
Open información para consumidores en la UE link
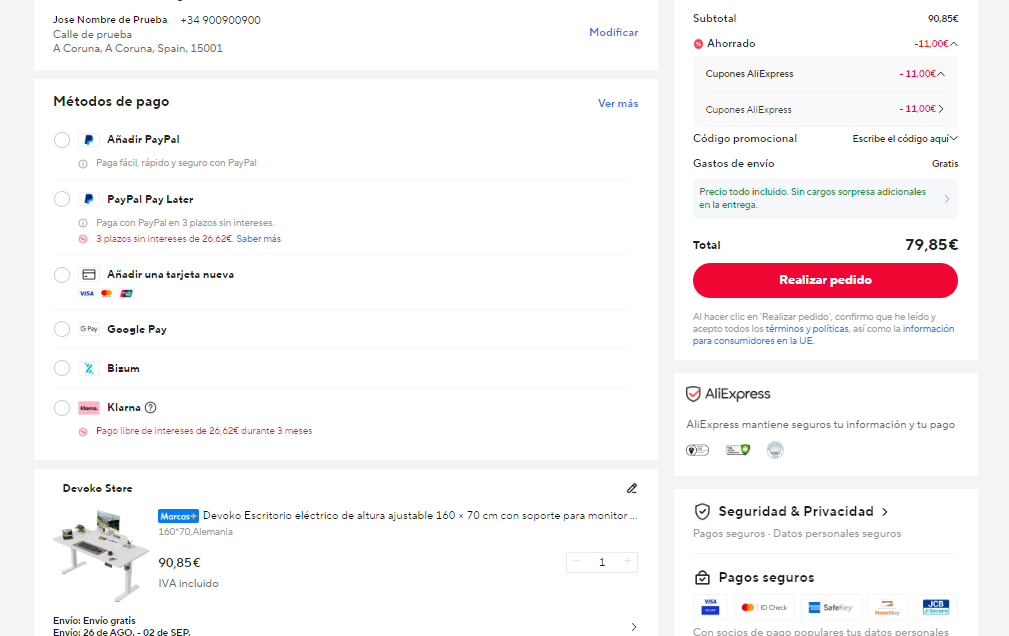point(823,335)
